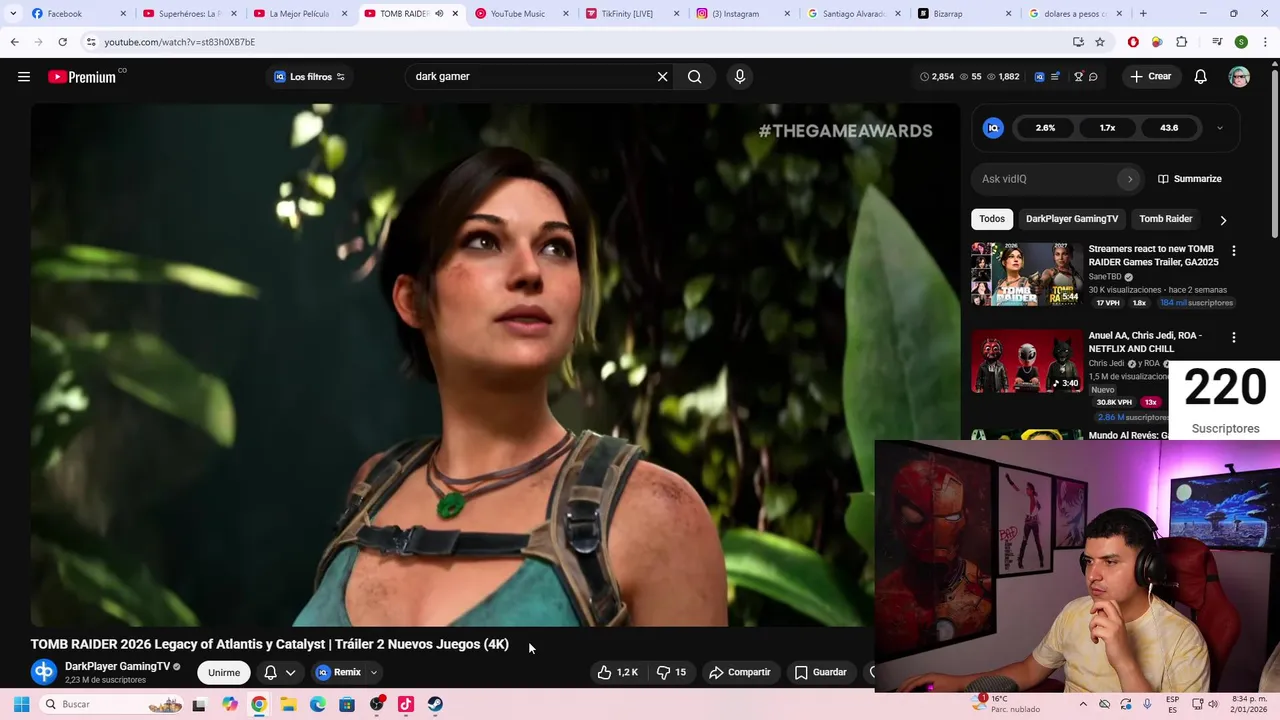
Task: Click the 2.6% vidIQ metric pill
Action: pyautogui.click(x=1045, y=128)
